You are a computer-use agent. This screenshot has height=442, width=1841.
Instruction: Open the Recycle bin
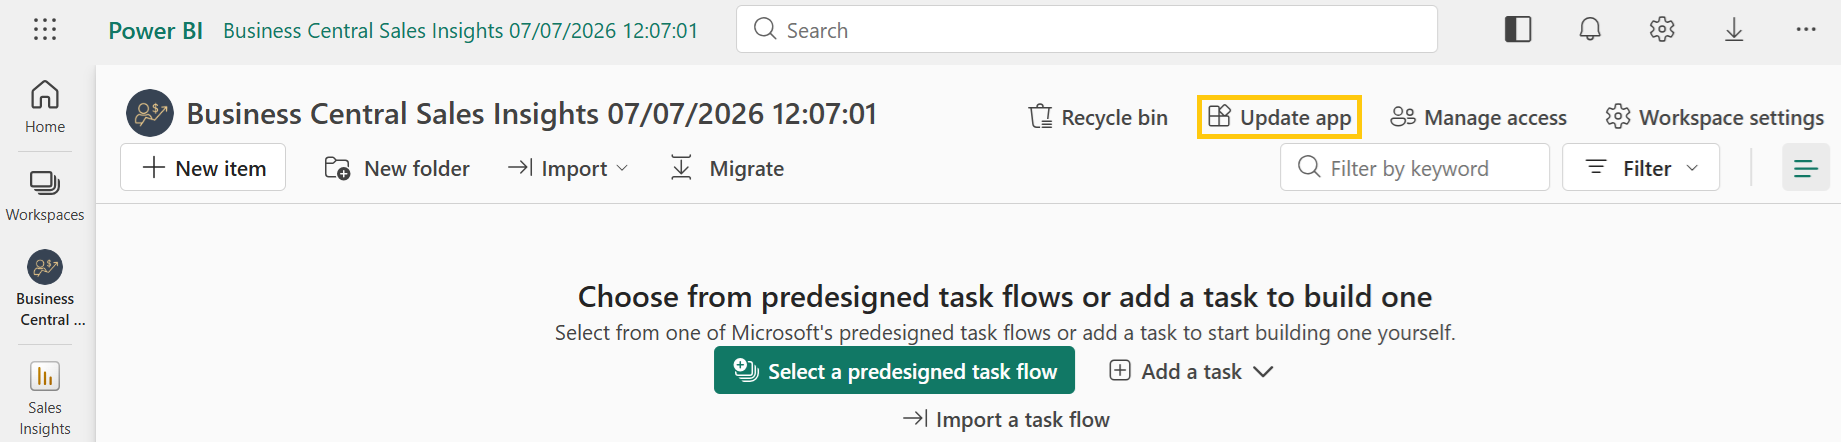tap(1098, 117)
